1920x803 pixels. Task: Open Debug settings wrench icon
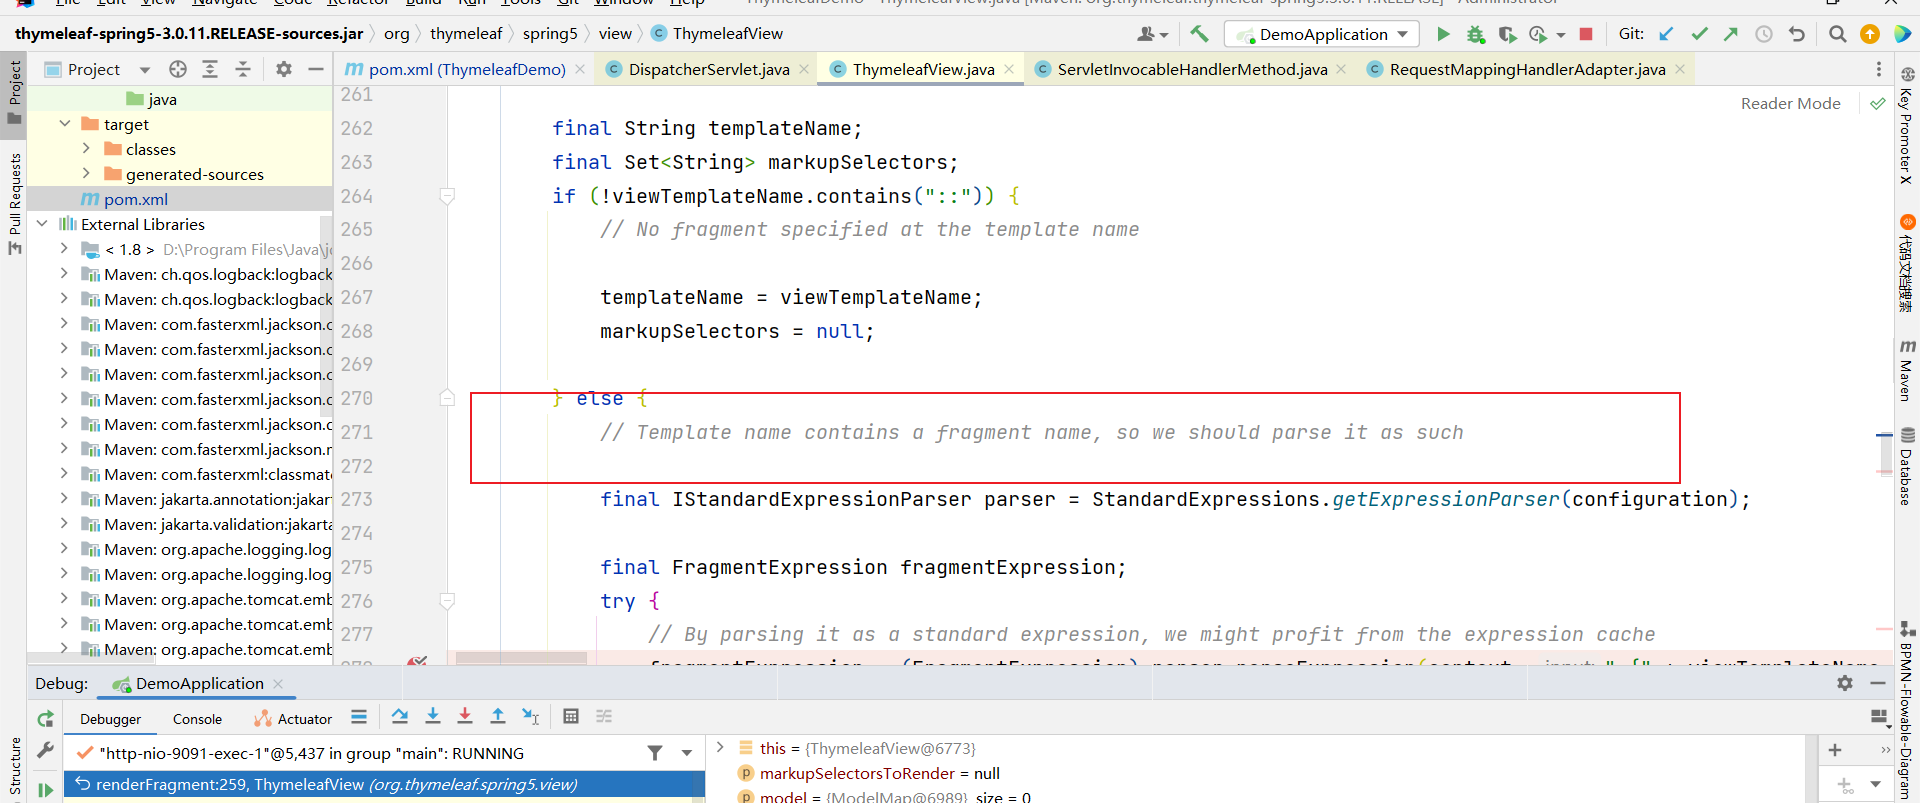tap(45, 750)
